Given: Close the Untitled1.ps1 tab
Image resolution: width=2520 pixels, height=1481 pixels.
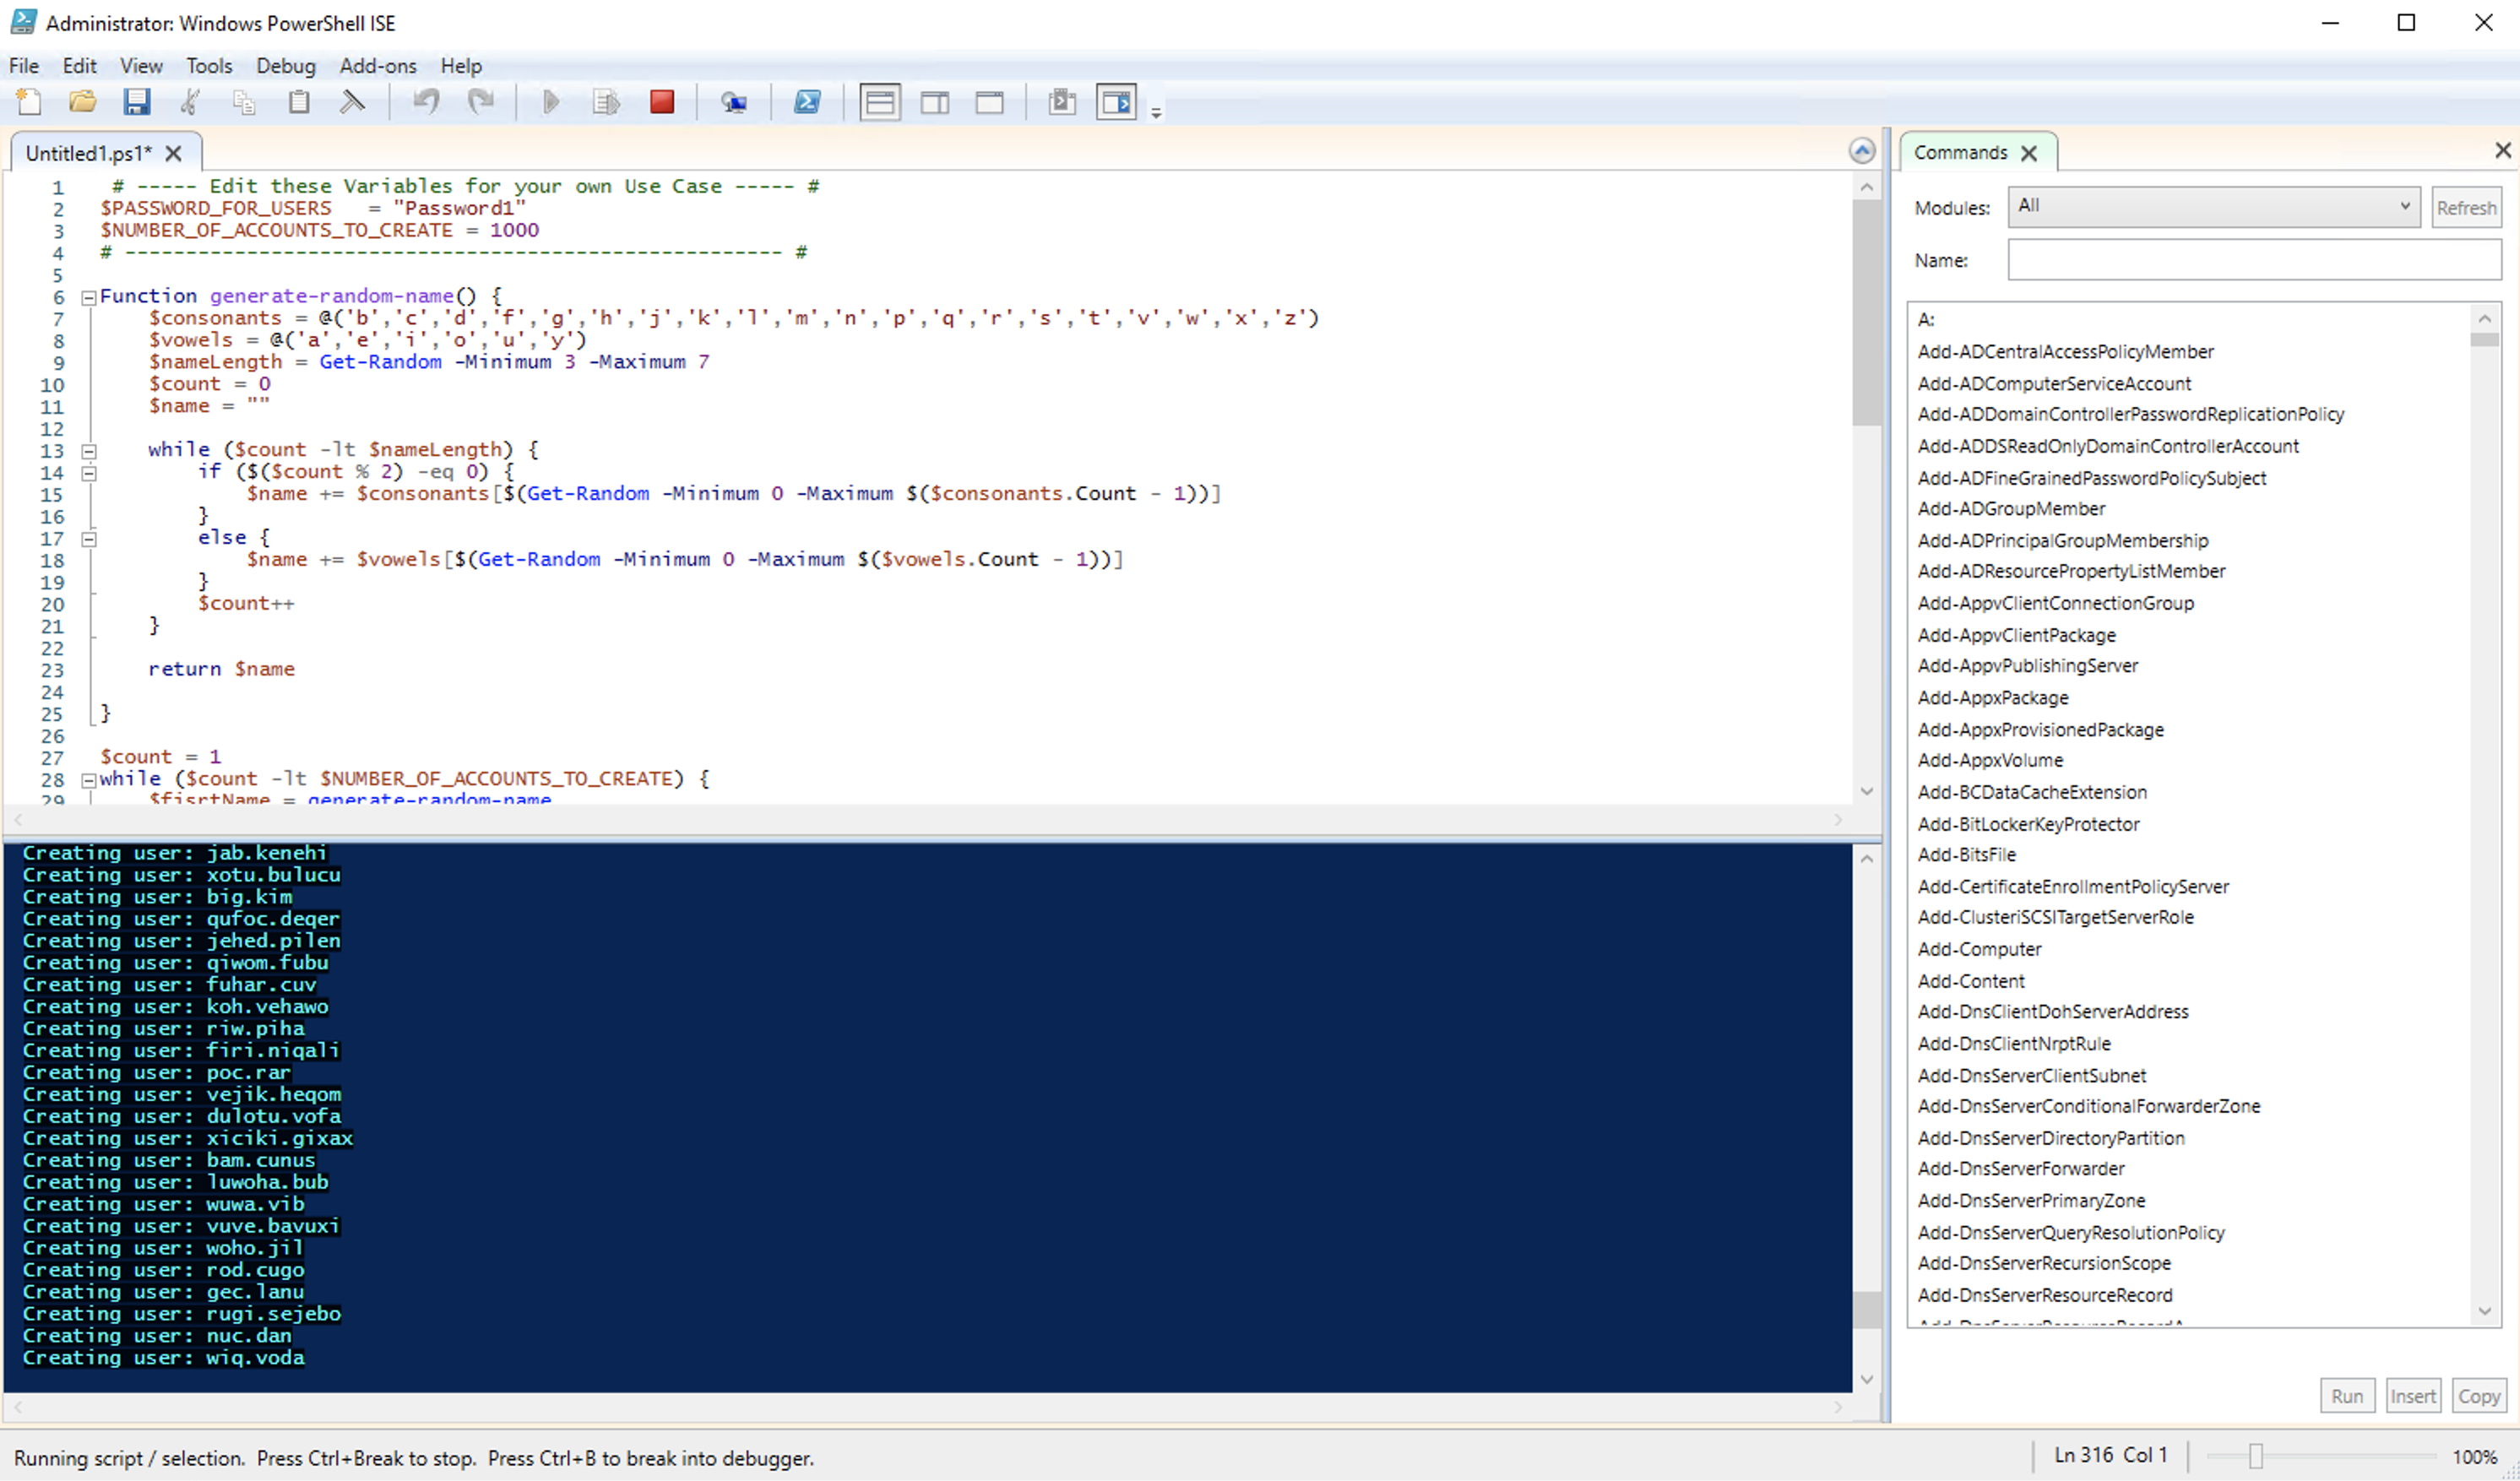Looking at the screenshot, I should (x=173, y=153).
